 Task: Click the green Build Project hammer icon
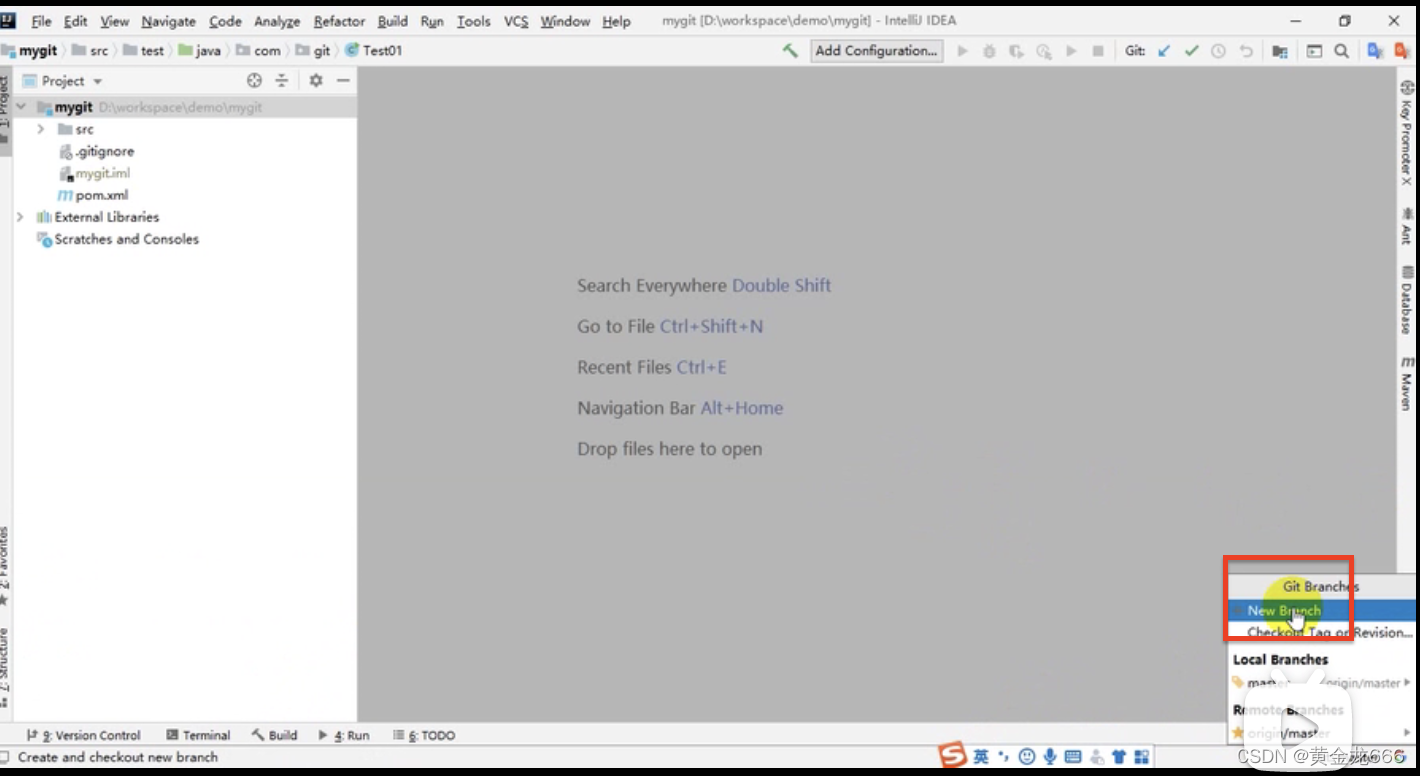coord(790,50)
